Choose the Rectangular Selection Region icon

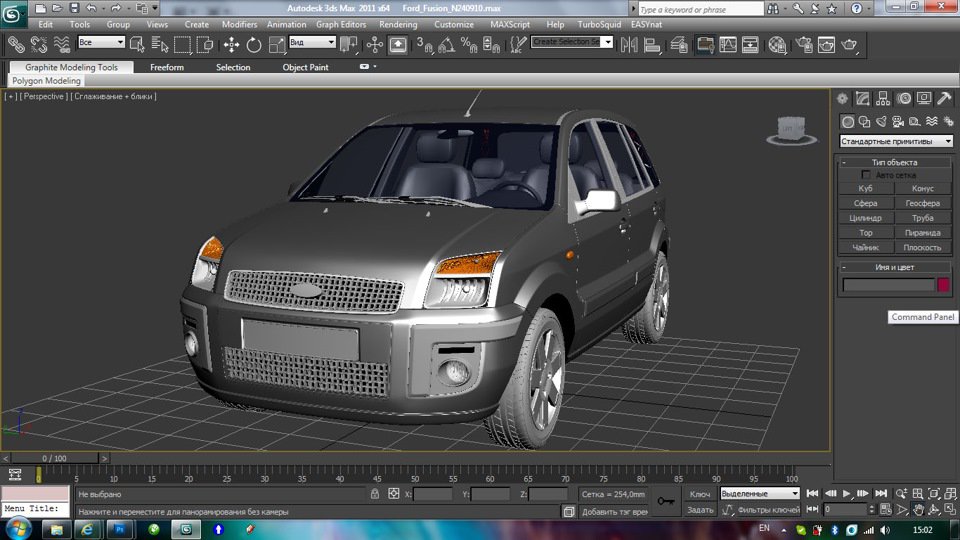[182, 45]
